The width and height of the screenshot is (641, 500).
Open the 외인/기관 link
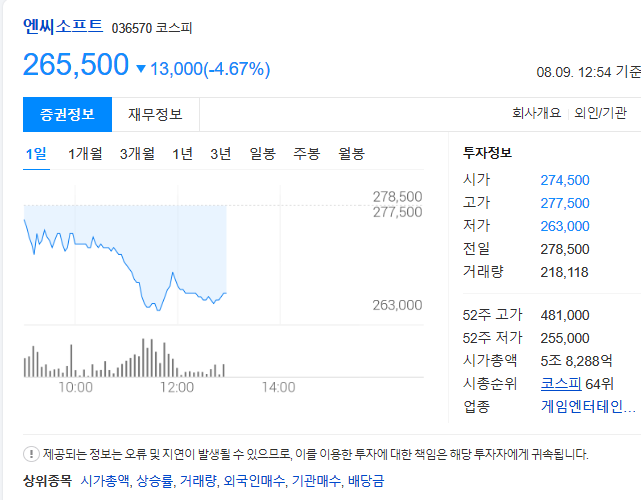pyautogui.click(x=608, y=114)
